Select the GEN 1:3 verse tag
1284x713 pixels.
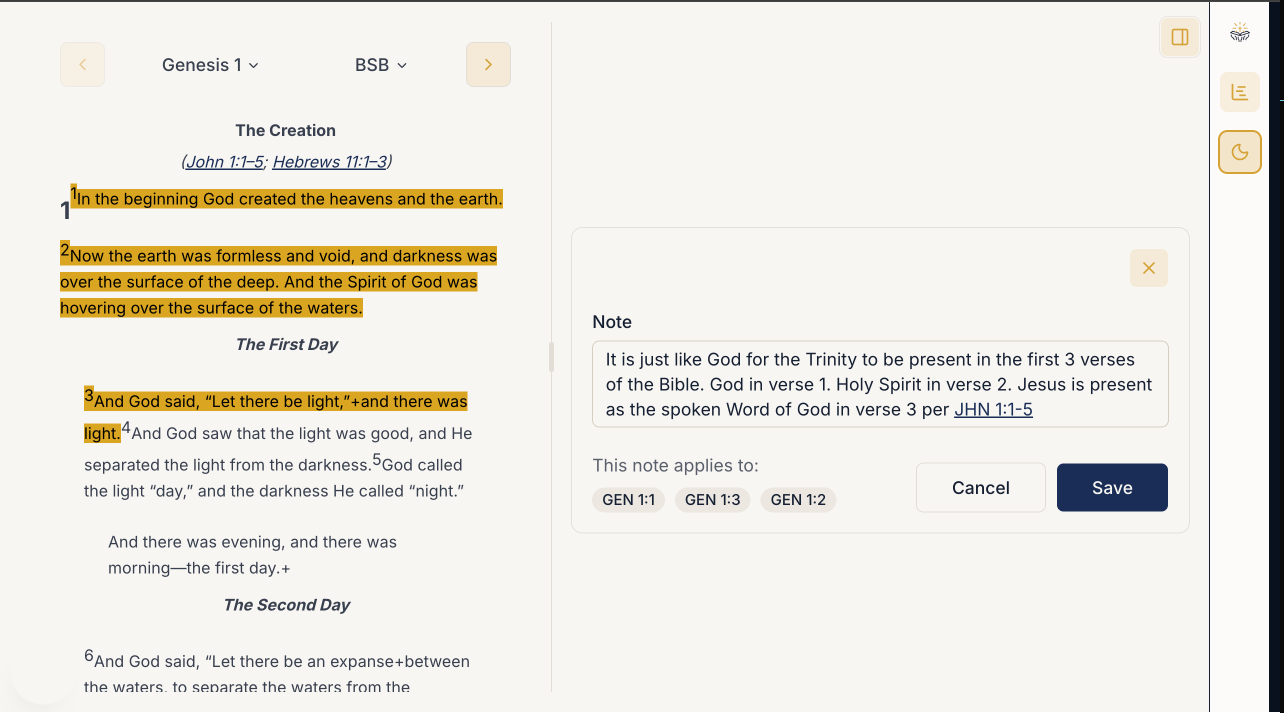[713, 499]
